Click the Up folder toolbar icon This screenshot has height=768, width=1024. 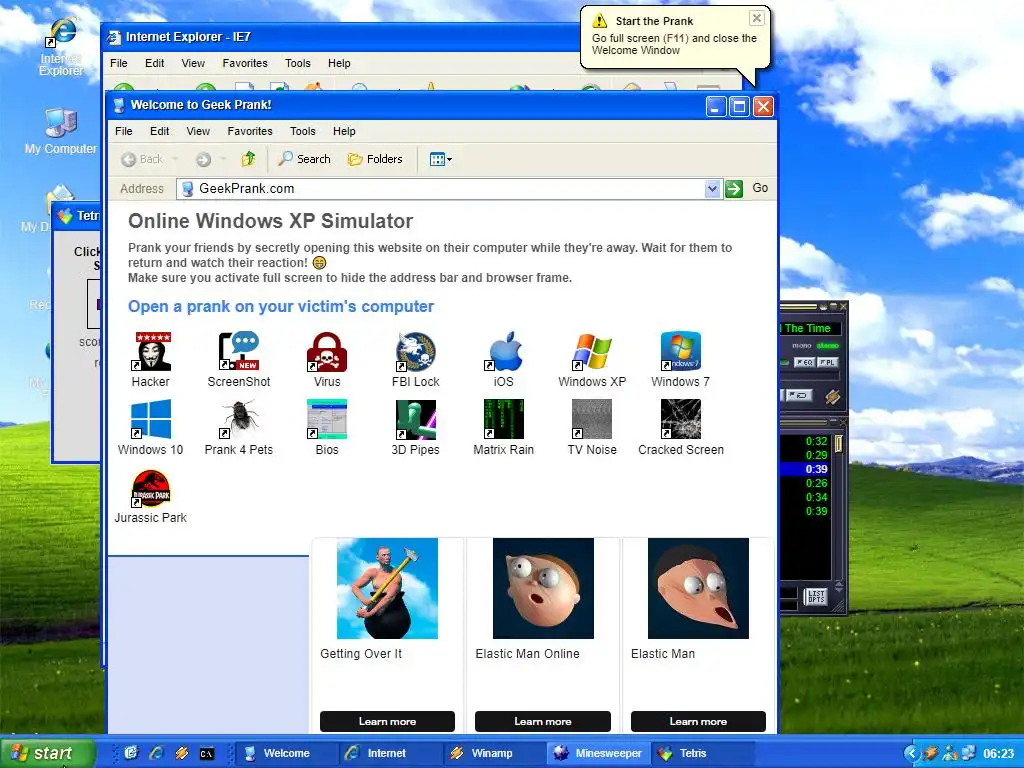[x=248, y=159]
